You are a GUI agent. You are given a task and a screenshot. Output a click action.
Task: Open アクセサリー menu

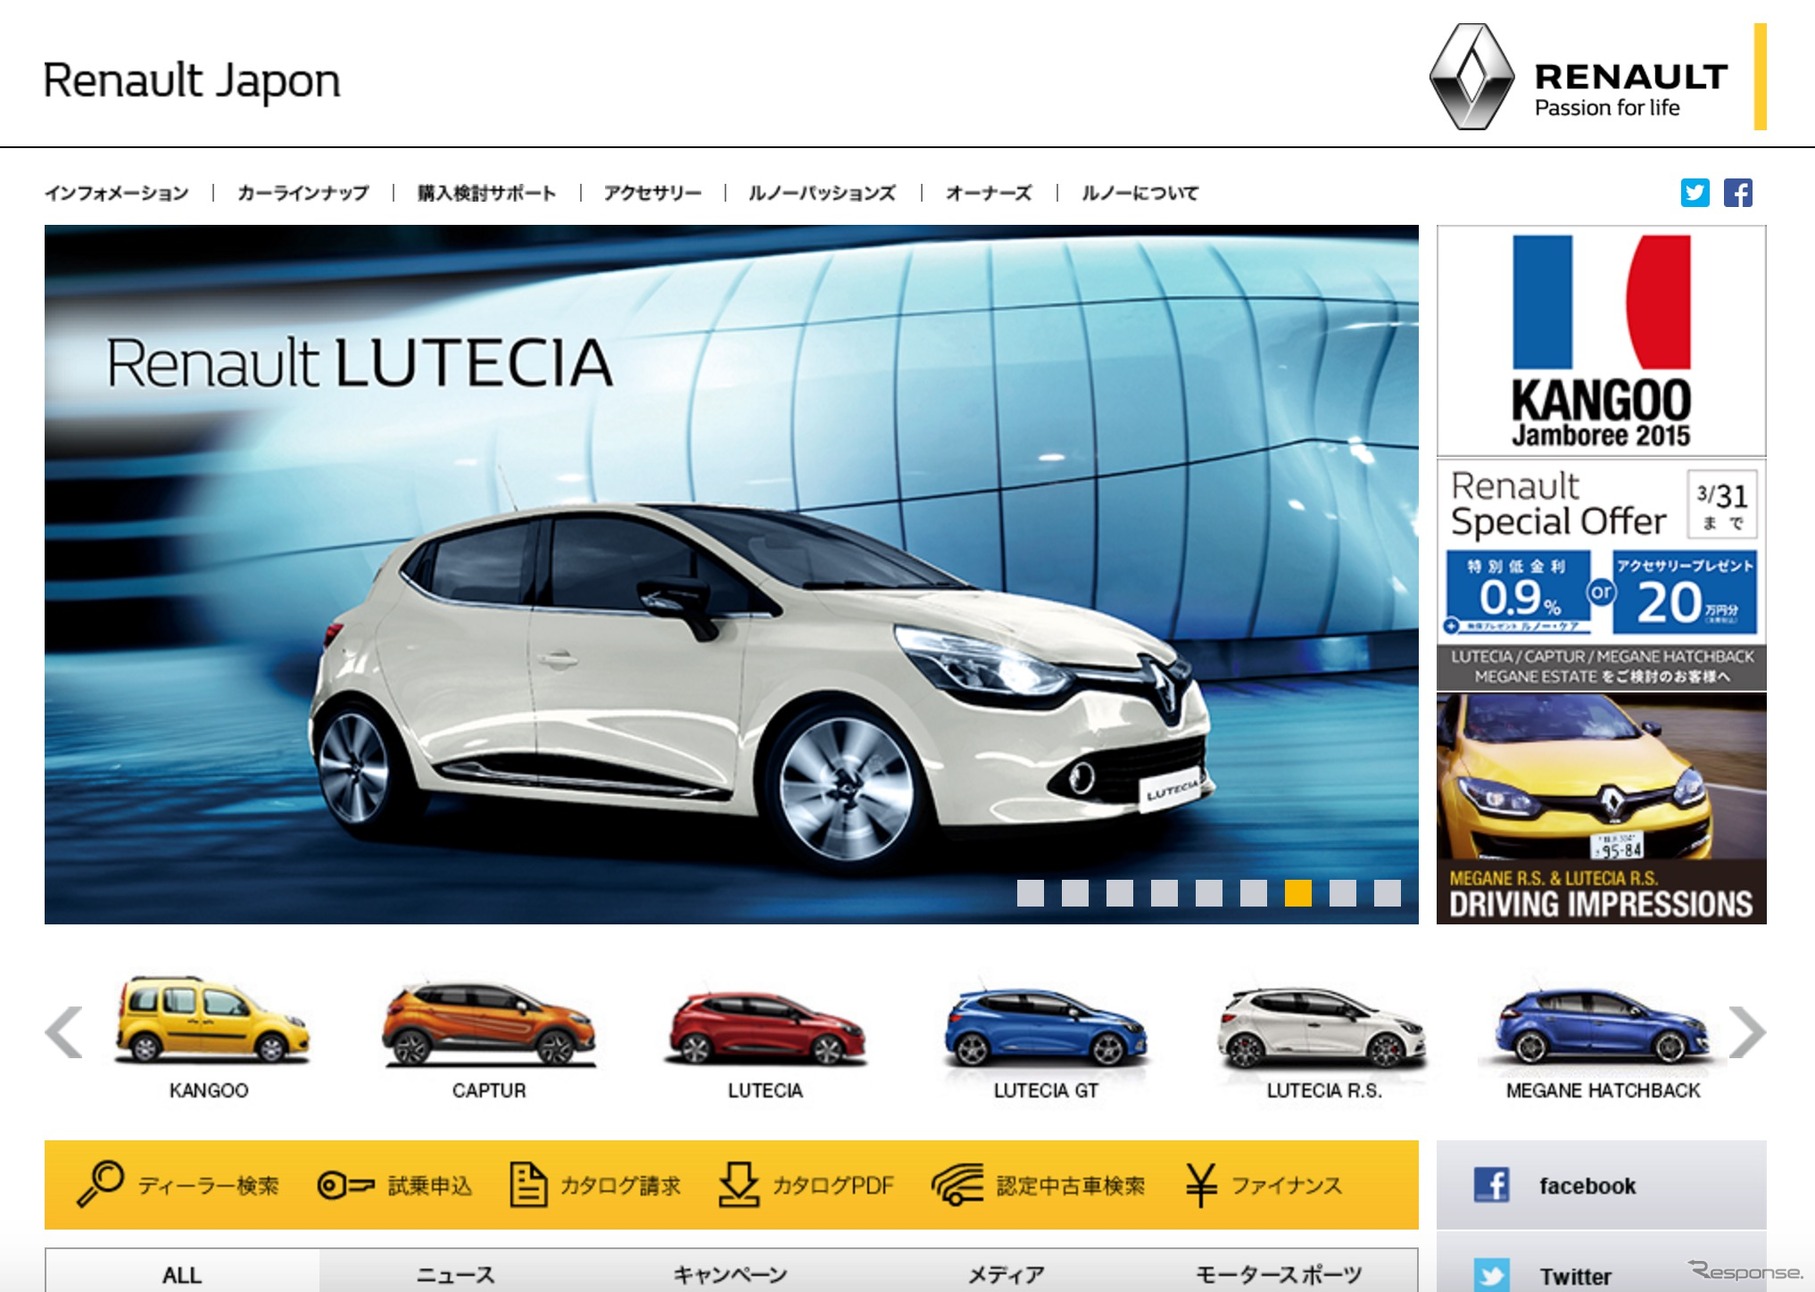point(652,193)
